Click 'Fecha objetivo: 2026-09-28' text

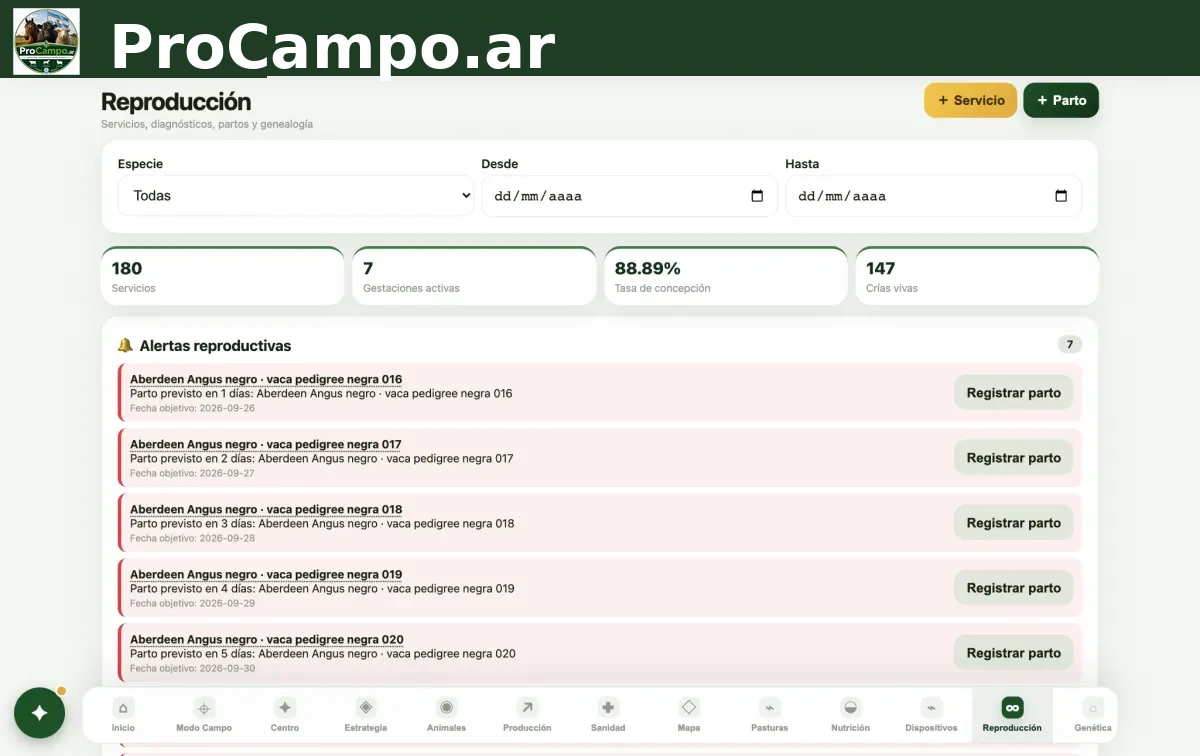[192, 538]
